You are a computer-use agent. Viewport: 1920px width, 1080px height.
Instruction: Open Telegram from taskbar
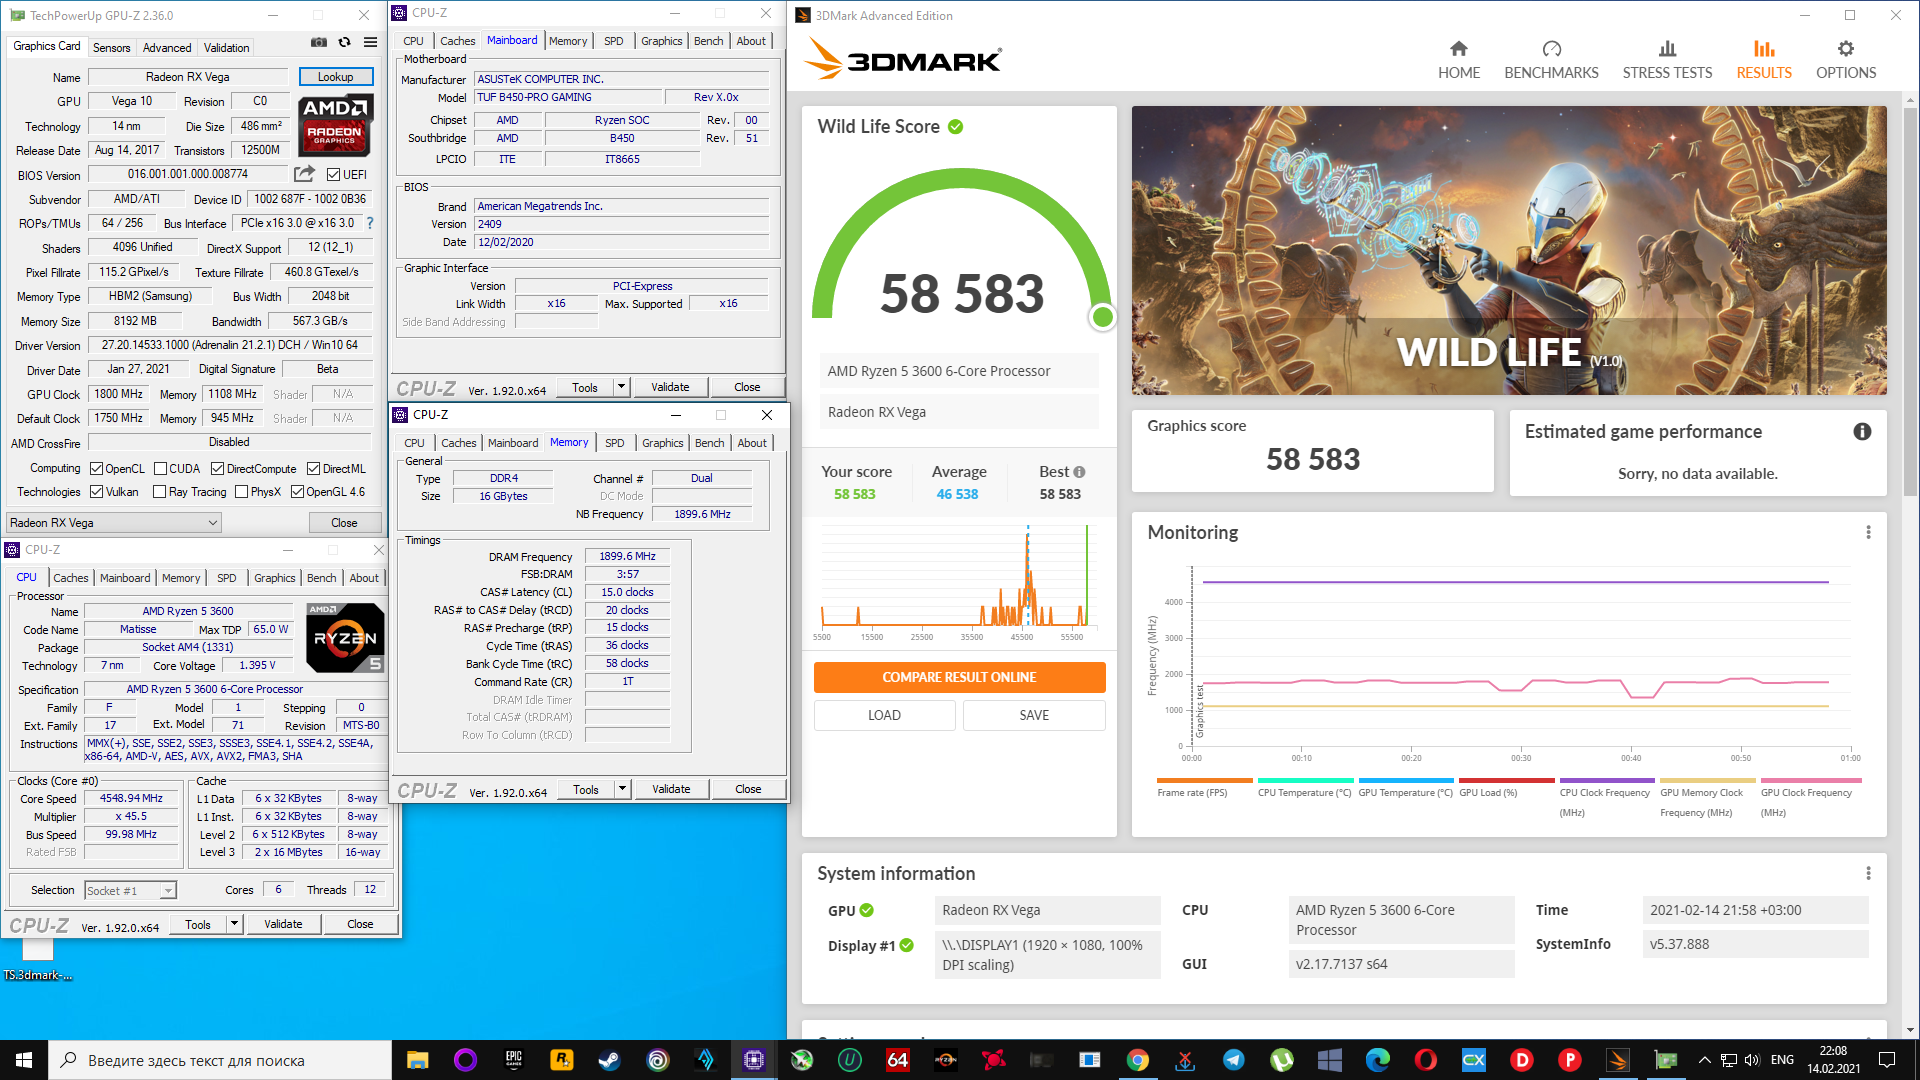pos(1234,1060)
